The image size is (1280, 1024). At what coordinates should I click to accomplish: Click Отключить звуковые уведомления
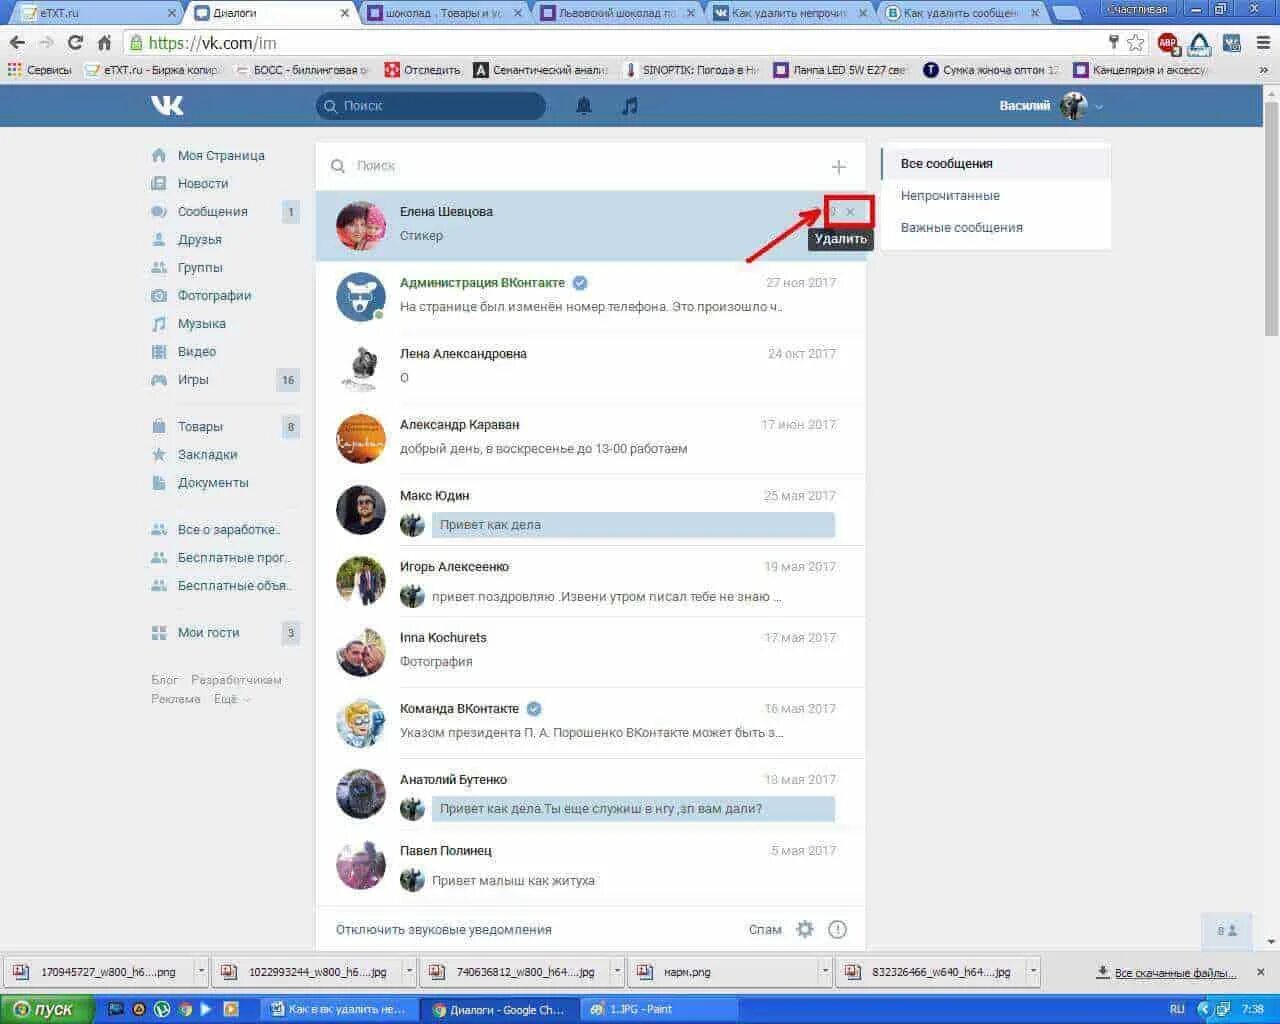444,929
